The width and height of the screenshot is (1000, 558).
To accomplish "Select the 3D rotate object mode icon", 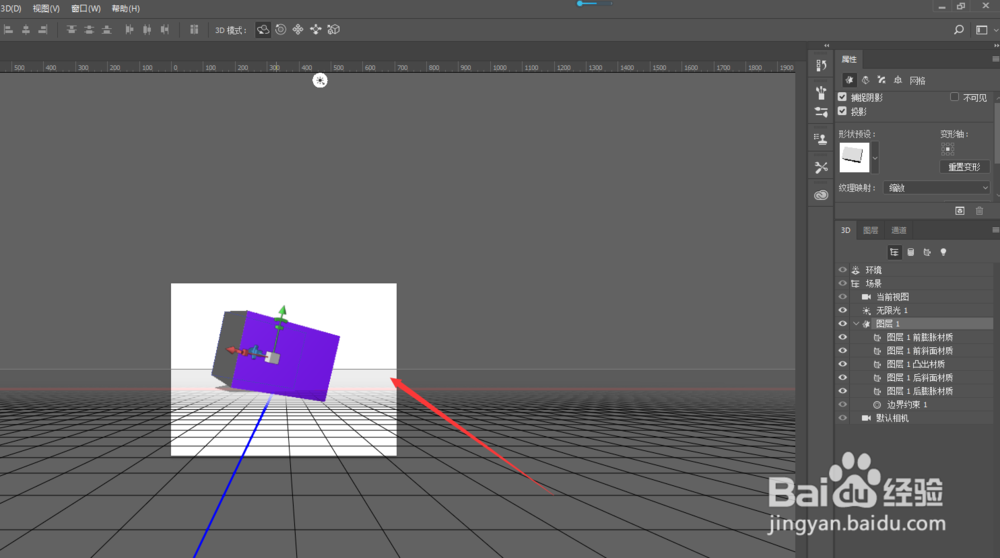I will point(263,30).
